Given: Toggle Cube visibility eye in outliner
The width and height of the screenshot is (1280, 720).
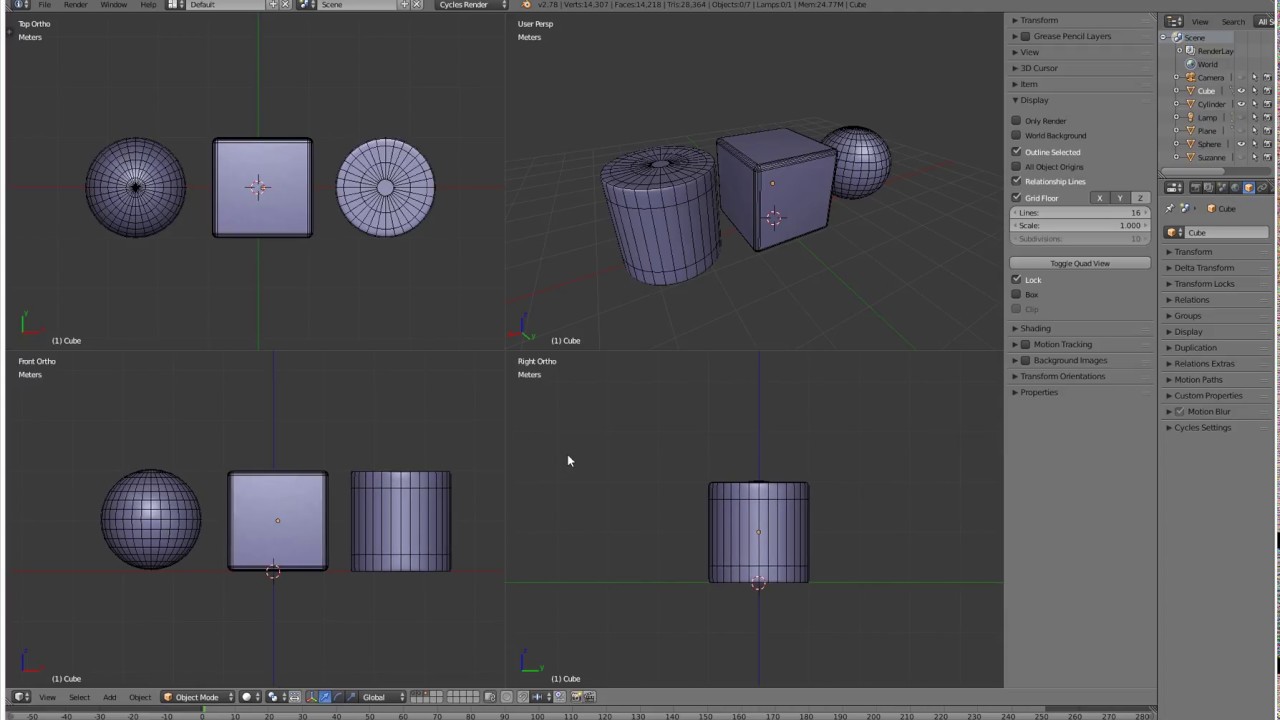Looking at the screenshot, I should 1241,90.
